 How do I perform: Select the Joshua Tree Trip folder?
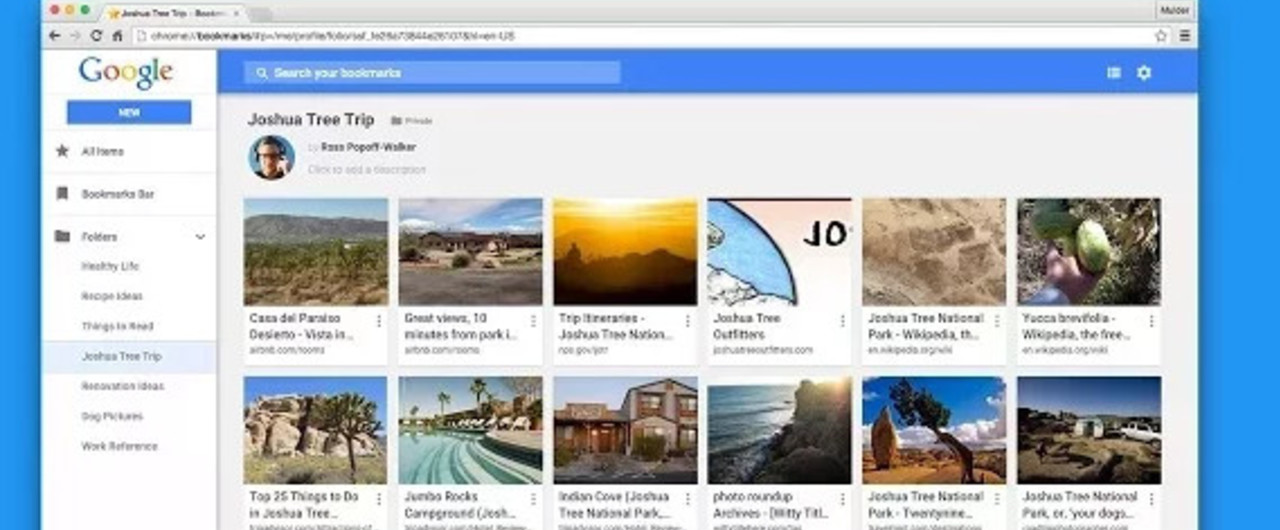click(130, 356)
